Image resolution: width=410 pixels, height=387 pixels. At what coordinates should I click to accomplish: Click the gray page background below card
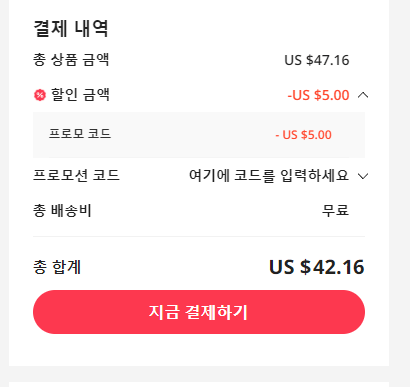coord(199,374)
